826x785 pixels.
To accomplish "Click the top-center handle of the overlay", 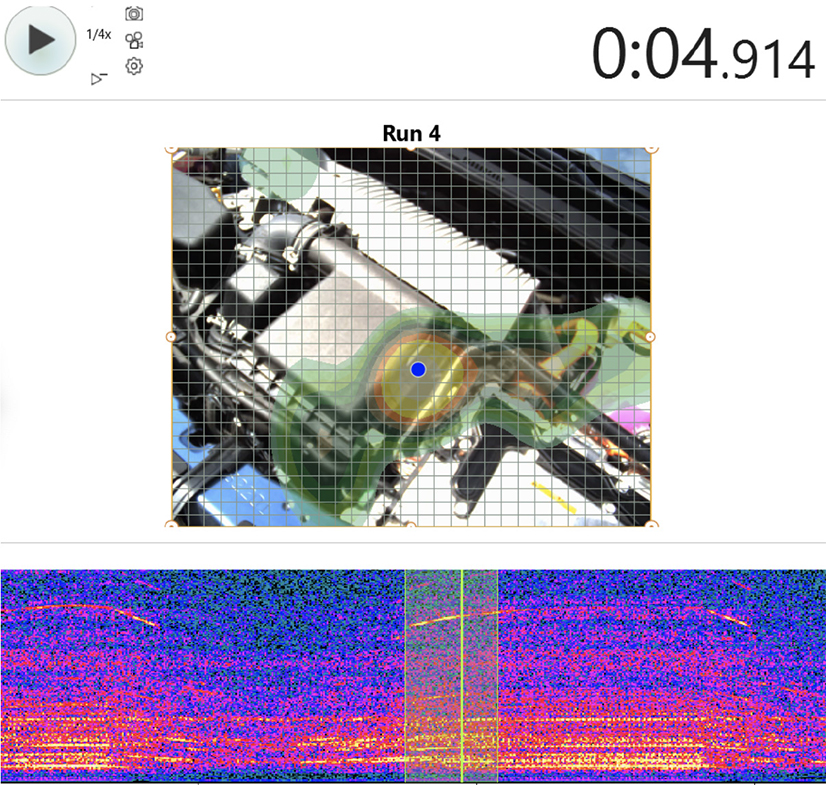I will 410,148.
